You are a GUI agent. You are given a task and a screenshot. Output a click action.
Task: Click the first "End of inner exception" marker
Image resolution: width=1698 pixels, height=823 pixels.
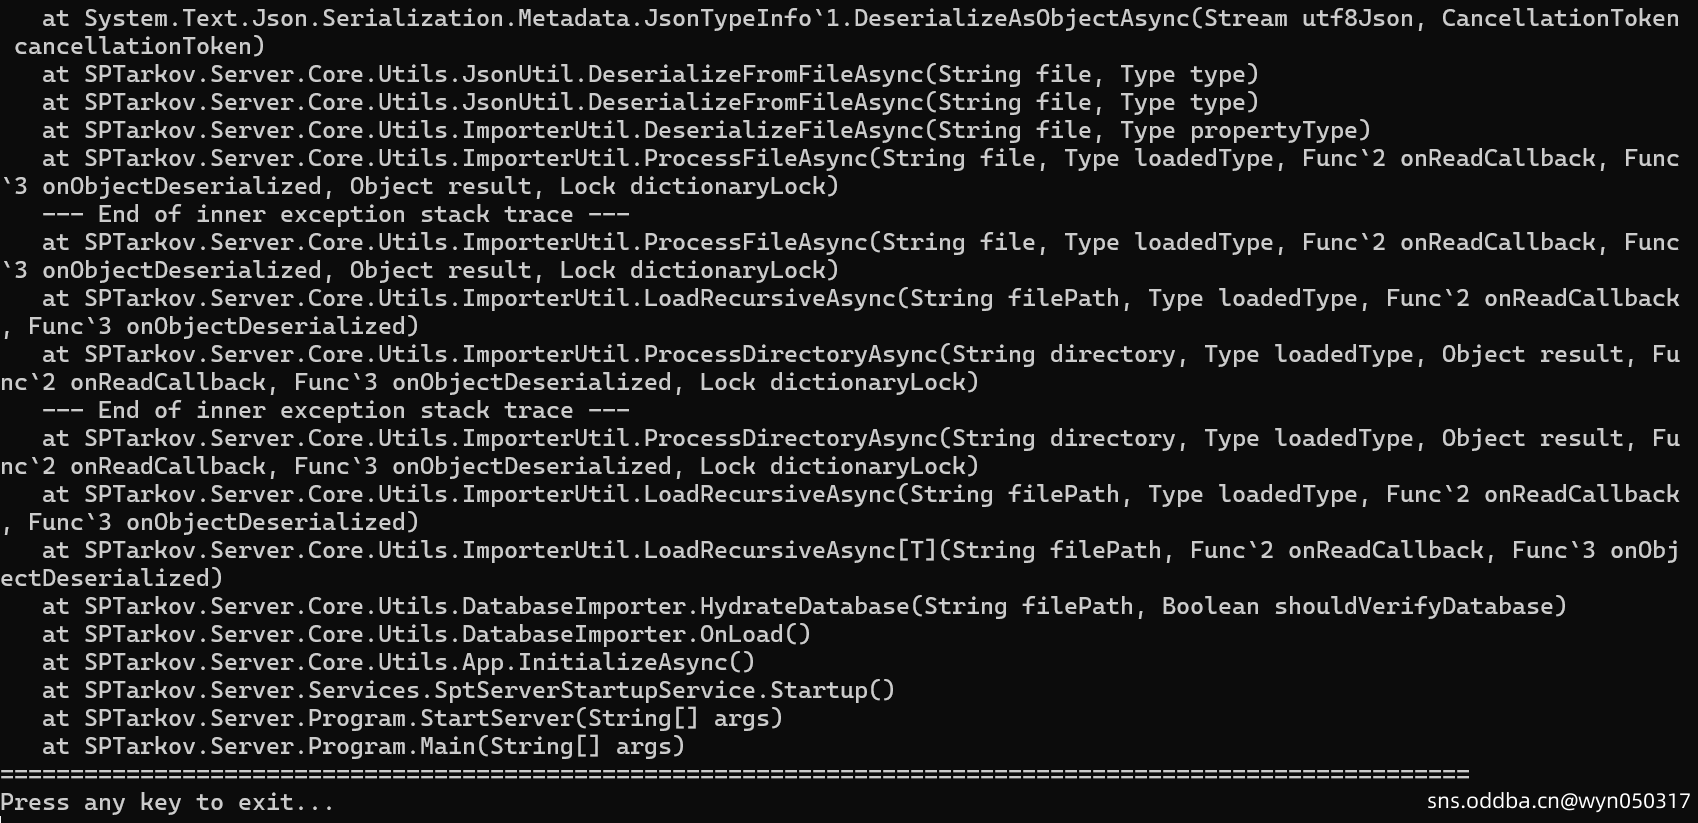335,214
